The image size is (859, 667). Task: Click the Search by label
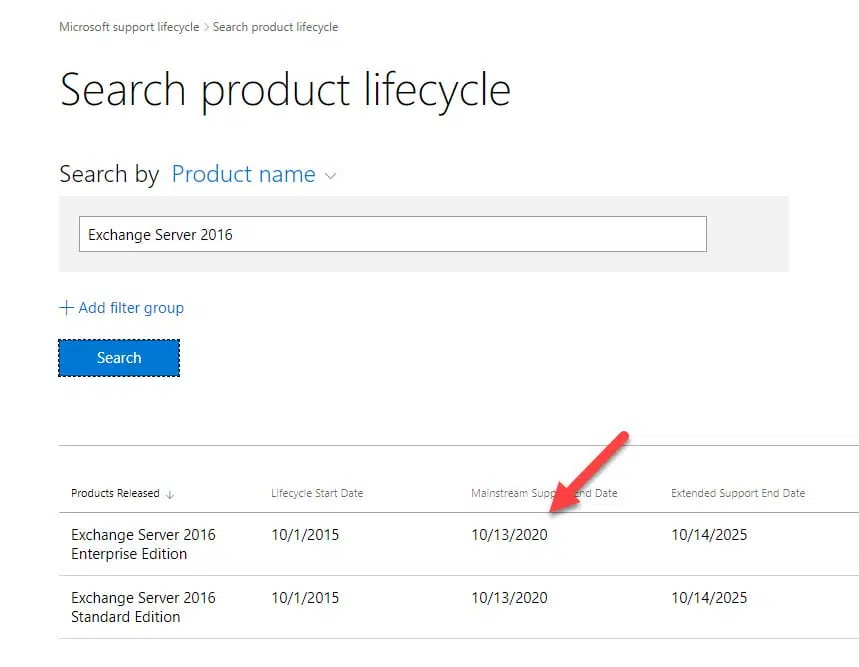pos(109,174)
